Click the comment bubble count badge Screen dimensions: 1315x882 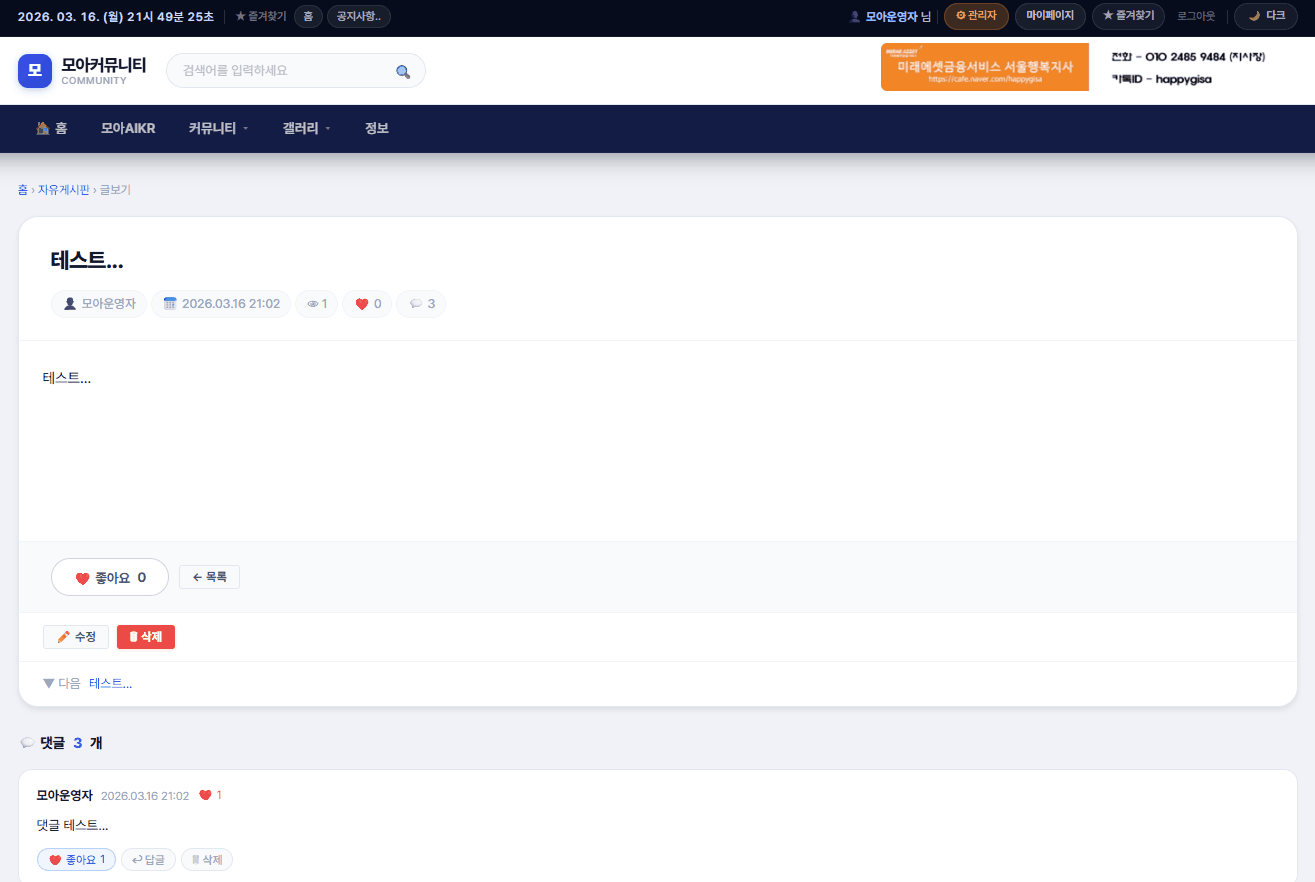421,304
